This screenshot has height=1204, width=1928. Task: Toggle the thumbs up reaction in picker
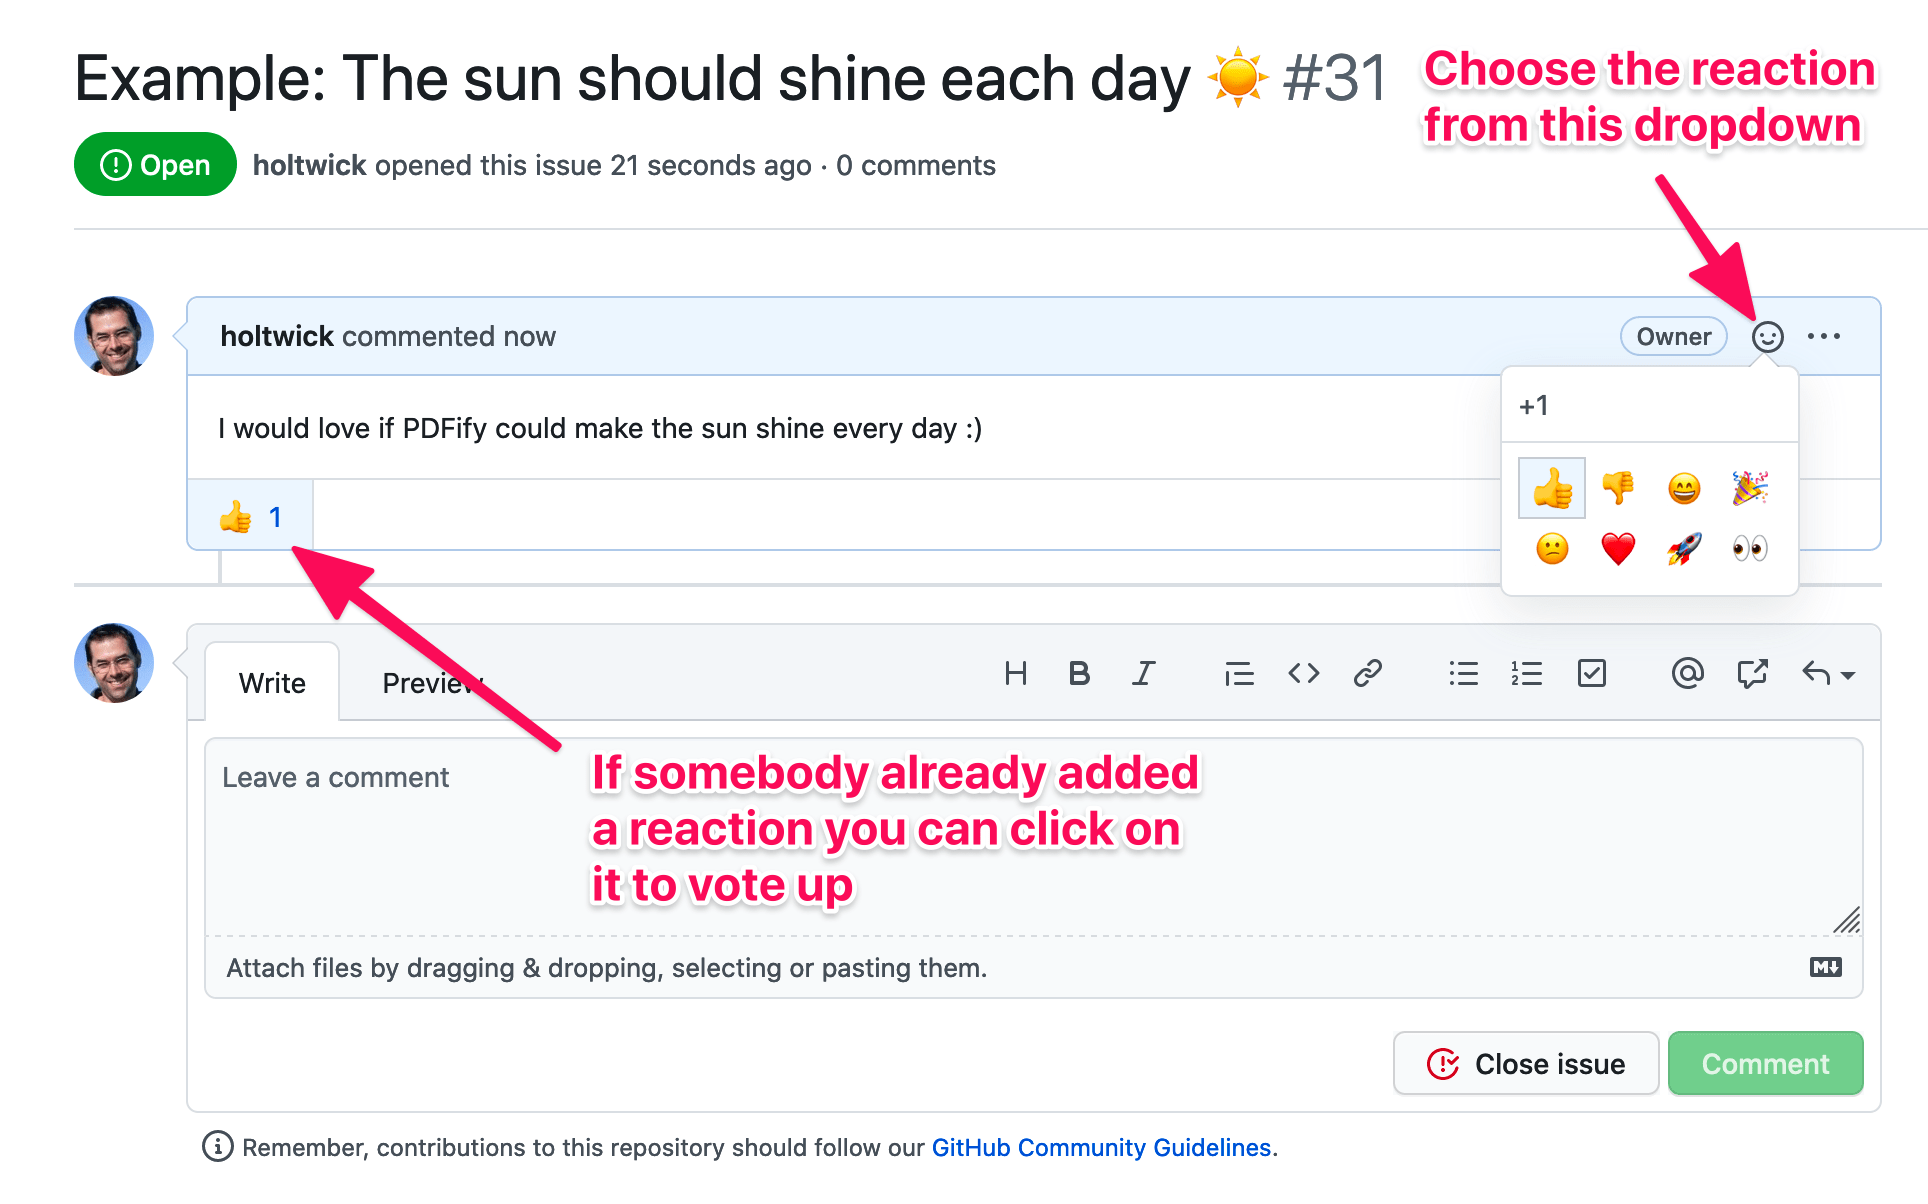1552,488
